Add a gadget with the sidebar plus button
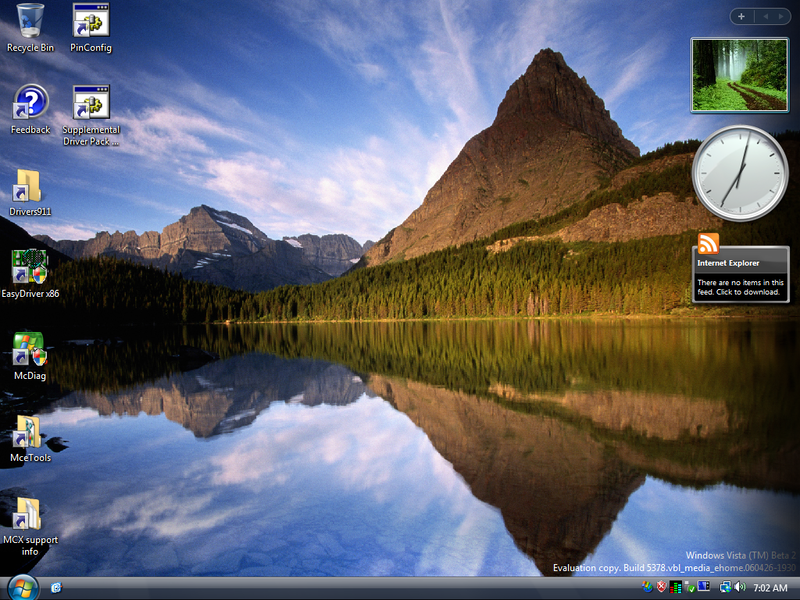 pos(741,16)
